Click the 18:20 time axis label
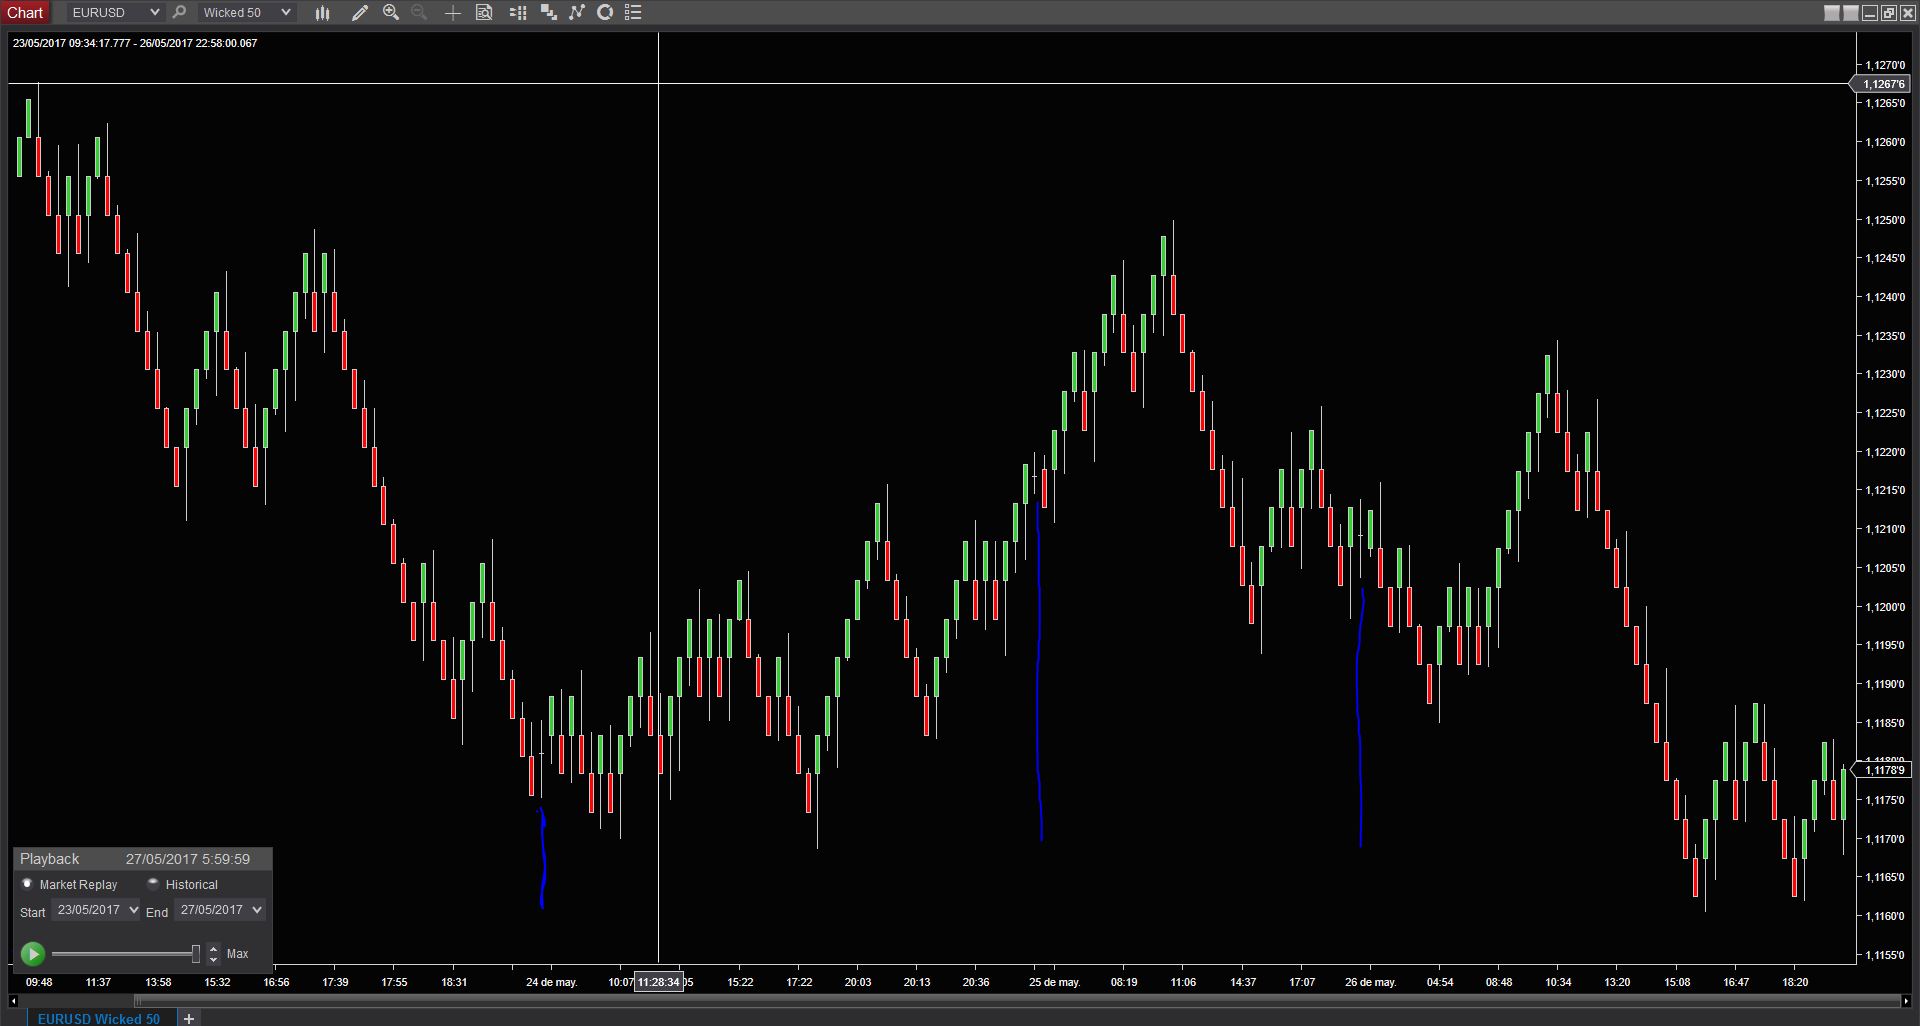The width and height of the screenshot is (1920, 1026). (1795, 982)
